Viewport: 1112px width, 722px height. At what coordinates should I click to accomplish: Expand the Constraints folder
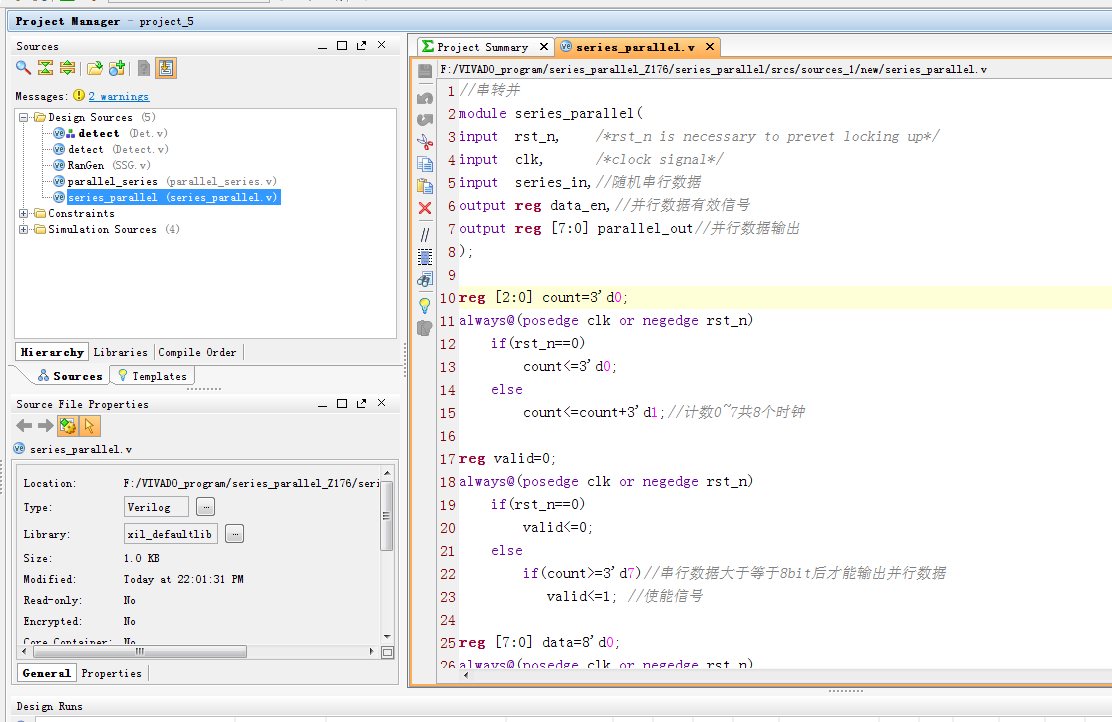23,213
